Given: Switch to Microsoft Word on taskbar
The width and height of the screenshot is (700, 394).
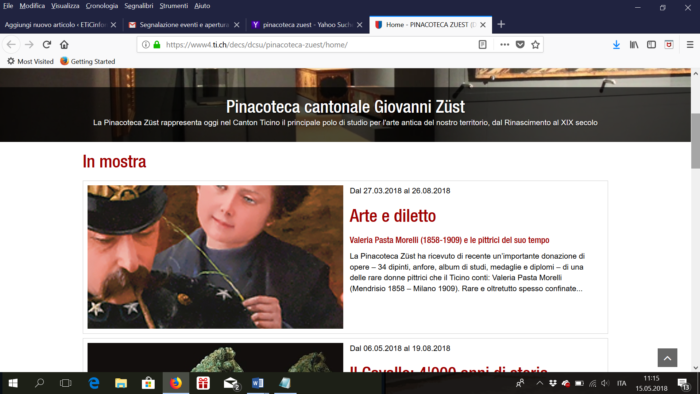Looking at the screenshot, I should coord(258,383).
